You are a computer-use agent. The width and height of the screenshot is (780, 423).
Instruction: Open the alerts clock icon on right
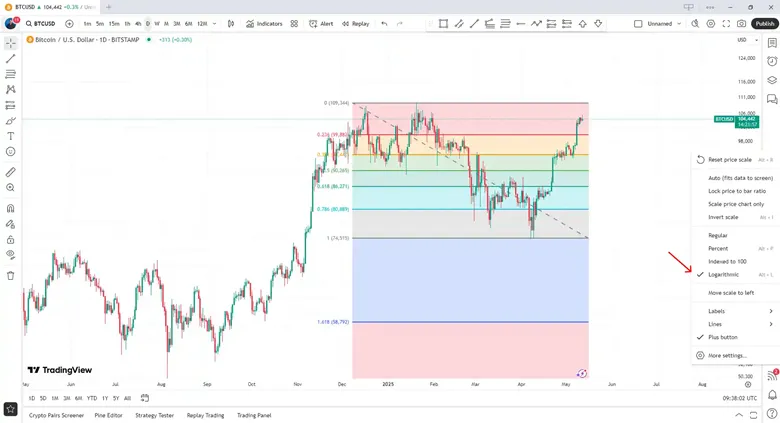click(x=772, y=61)
